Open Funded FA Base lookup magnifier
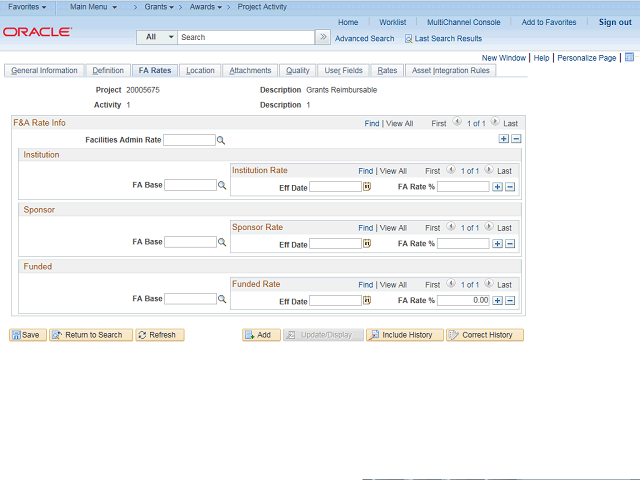The height and width of the screenshot is (480, 640). tap(222, 299)
